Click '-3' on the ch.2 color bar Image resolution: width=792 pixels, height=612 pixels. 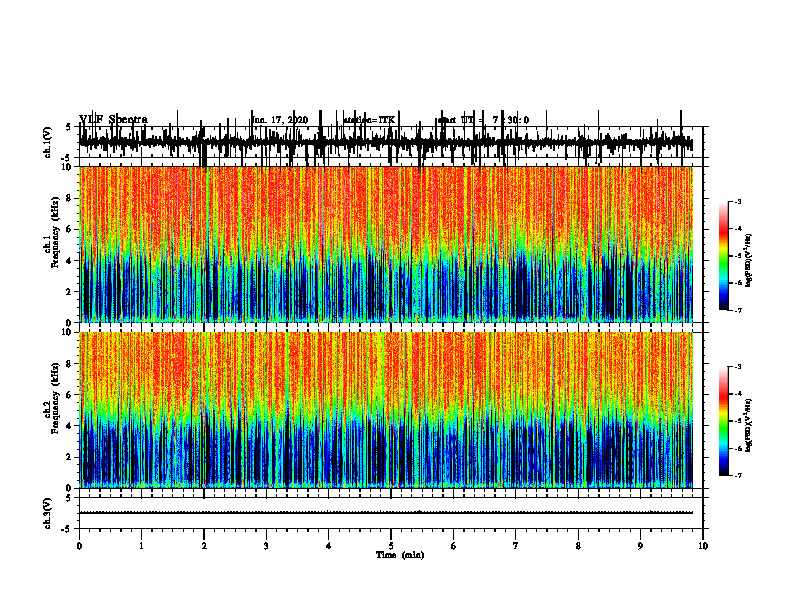(x=737, y=367)
